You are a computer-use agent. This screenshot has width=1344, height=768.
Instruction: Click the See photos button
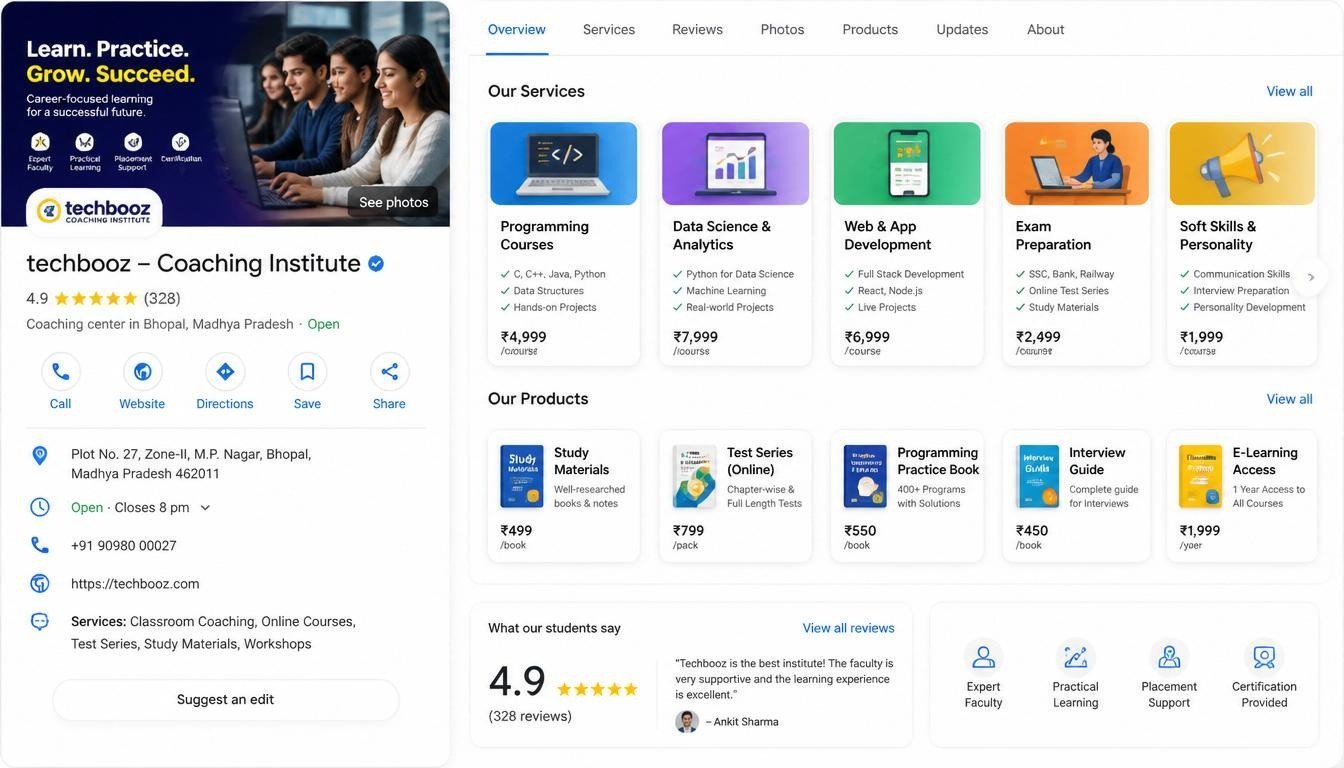(393, 202)
